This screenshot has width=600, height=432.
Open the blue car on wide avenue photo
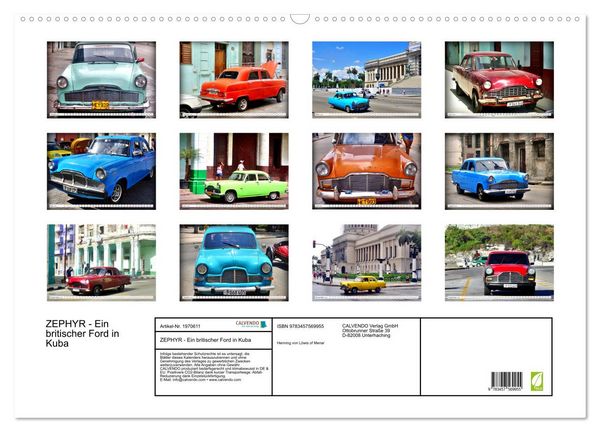point(367,80)
